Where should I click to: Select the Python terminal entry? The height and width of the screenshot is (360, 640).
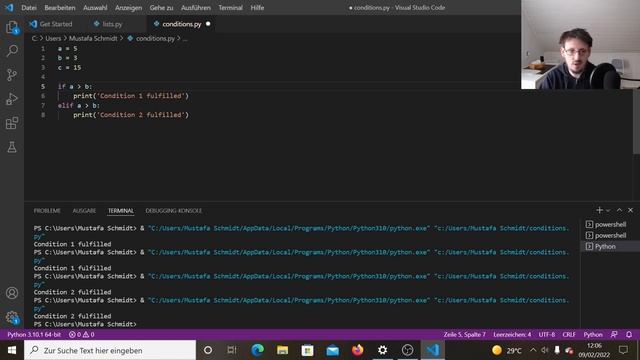(610, 246)
